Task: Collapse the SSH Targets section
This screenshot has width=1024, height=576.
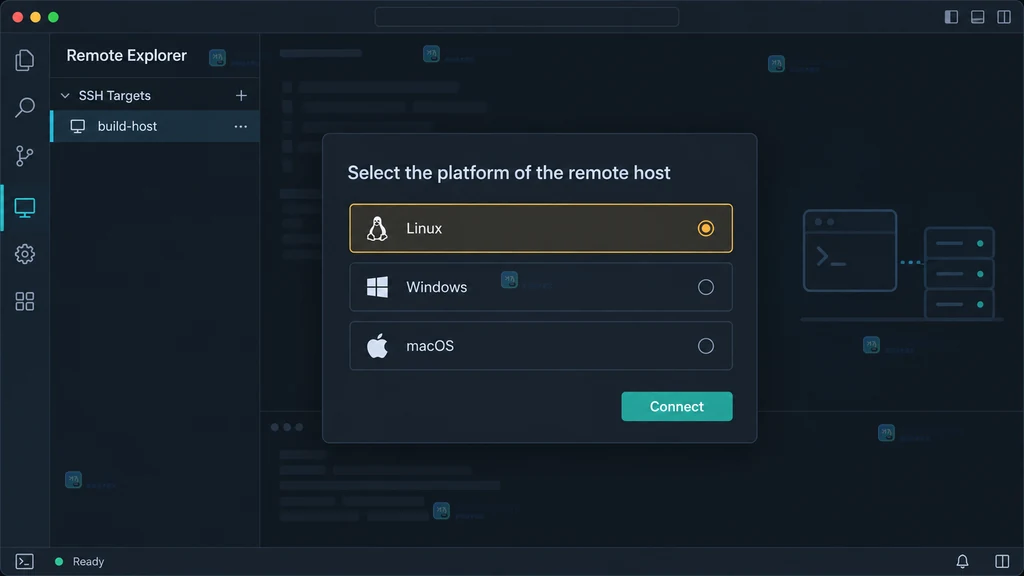Action: pyautogui.click(x=65, y=95)
